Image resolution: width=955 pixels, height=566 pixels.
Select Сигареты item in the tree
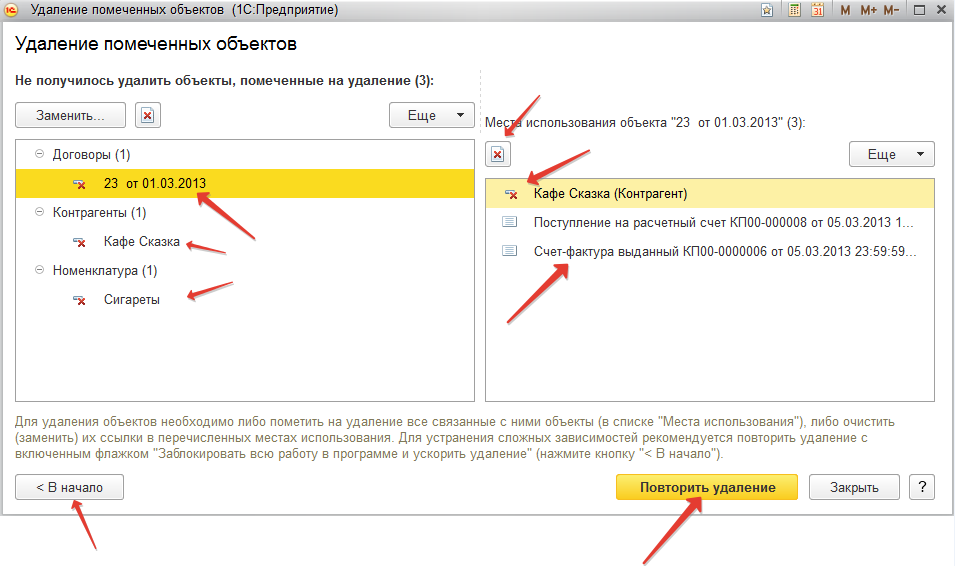click(x=131, y=299)
